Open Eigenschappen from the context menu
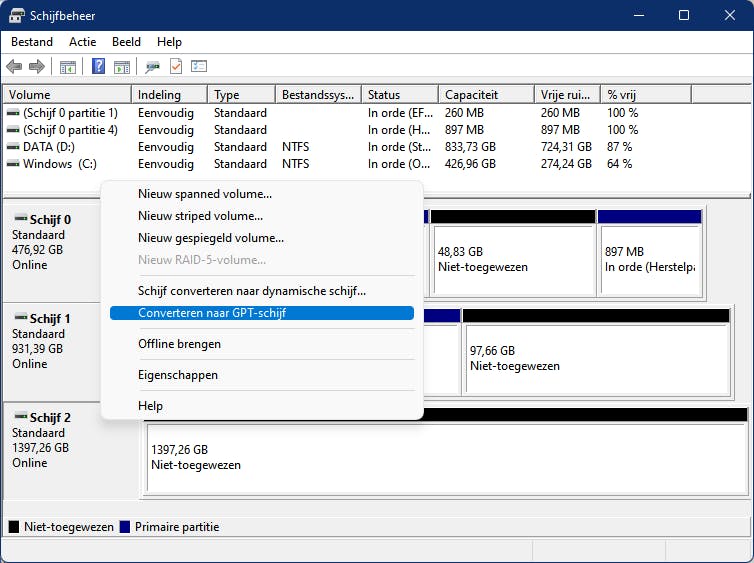 point(178,375)
